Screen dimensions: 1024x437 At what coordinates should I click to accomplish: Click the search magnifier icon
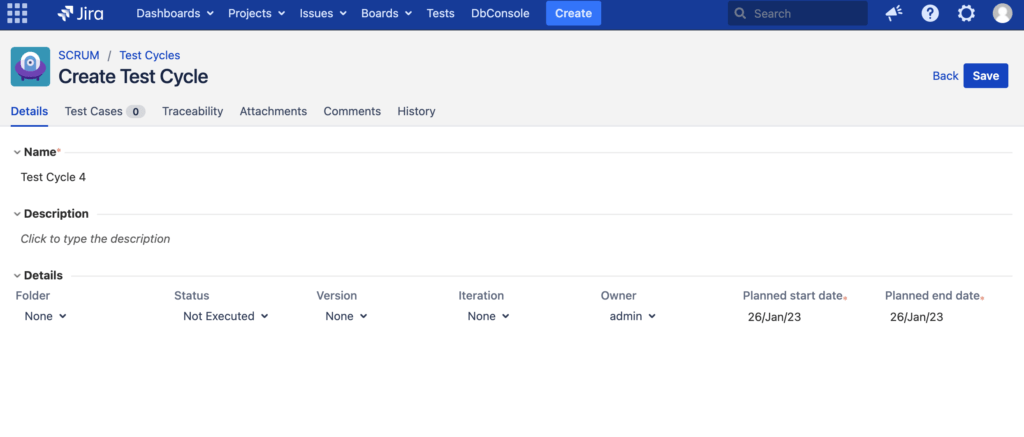tap(740, 14)
